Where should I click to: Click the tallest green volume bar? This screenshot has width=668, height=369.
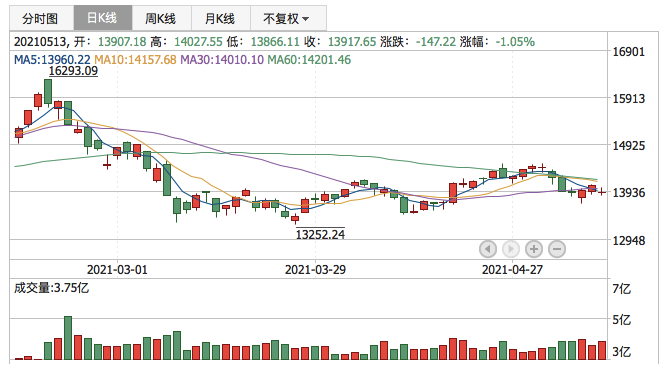click(68, 338)
